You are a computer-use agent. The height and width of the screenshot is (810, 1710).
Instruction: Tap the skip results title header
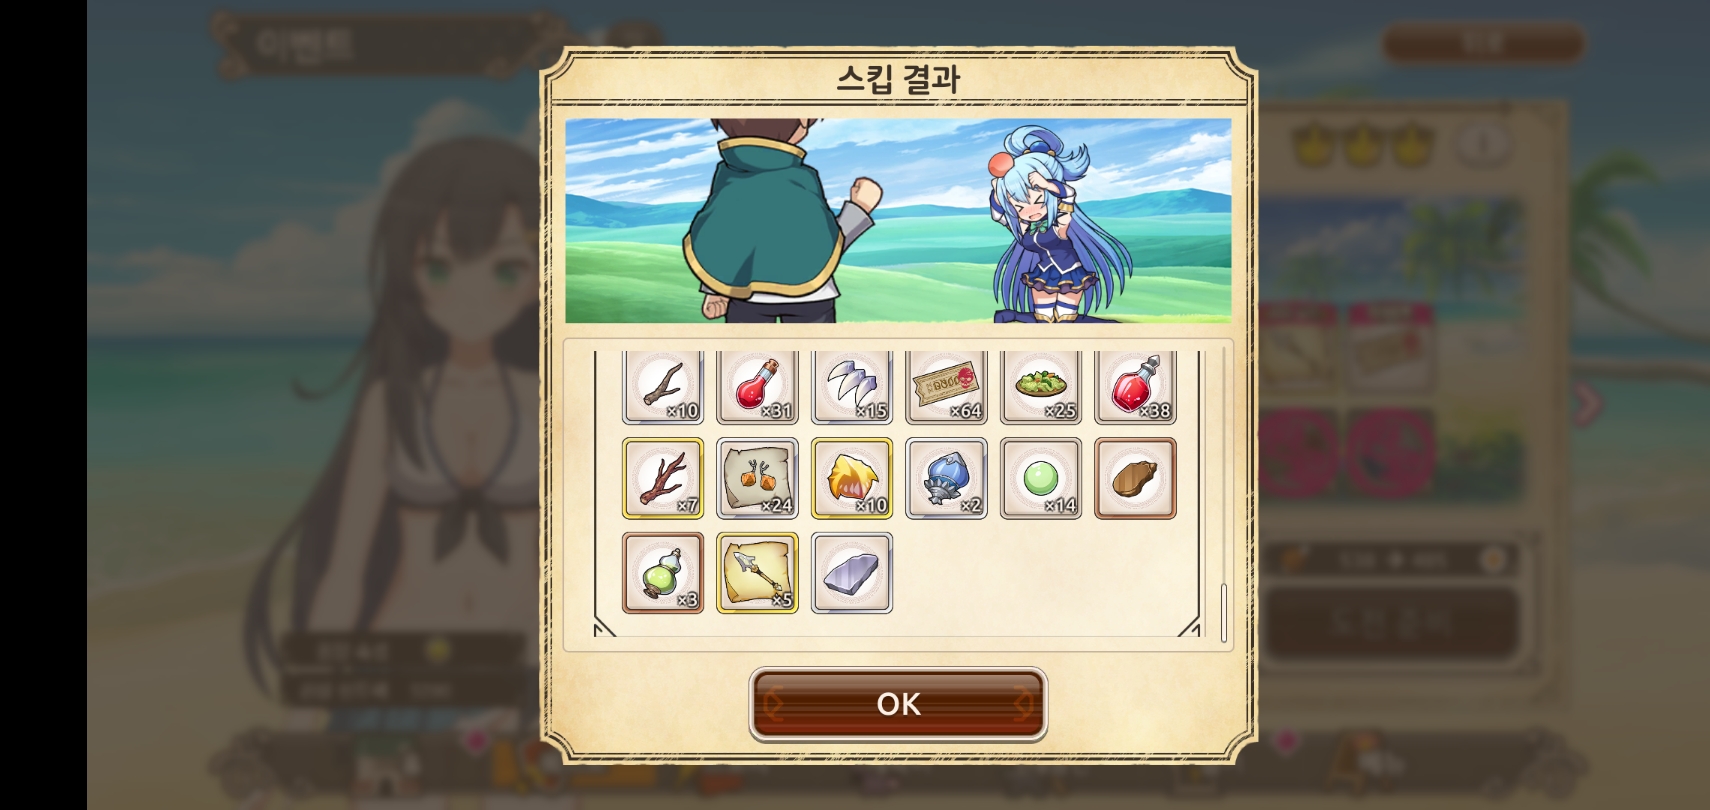(898, 78)
